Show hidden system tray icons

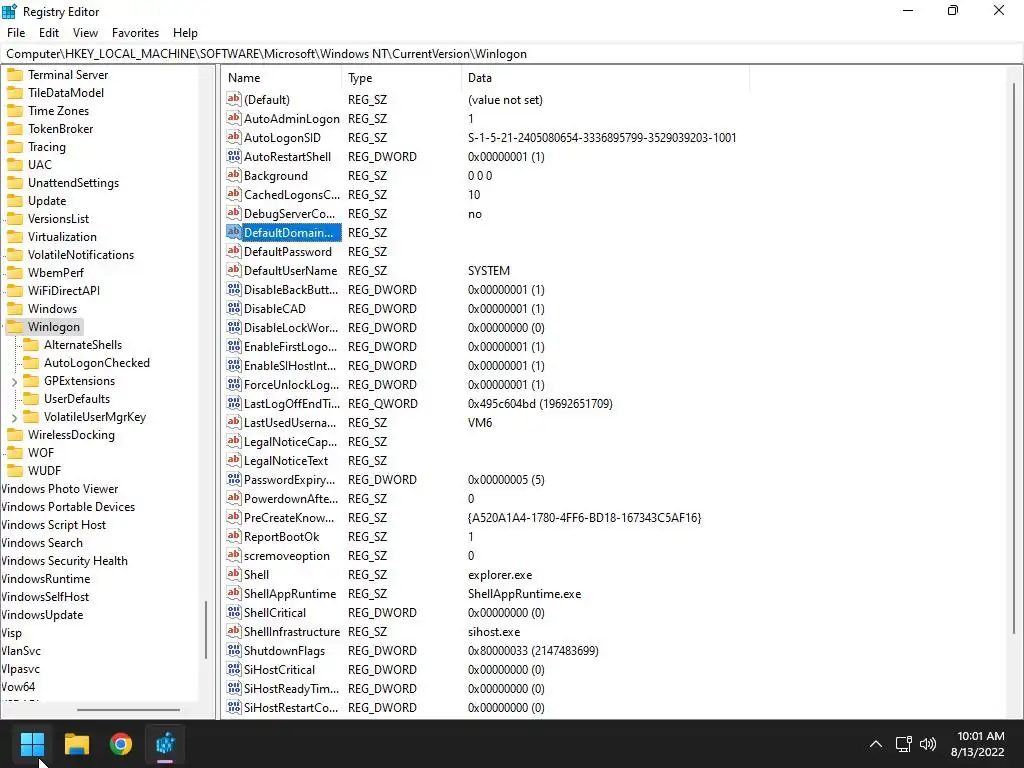(876, 744)
